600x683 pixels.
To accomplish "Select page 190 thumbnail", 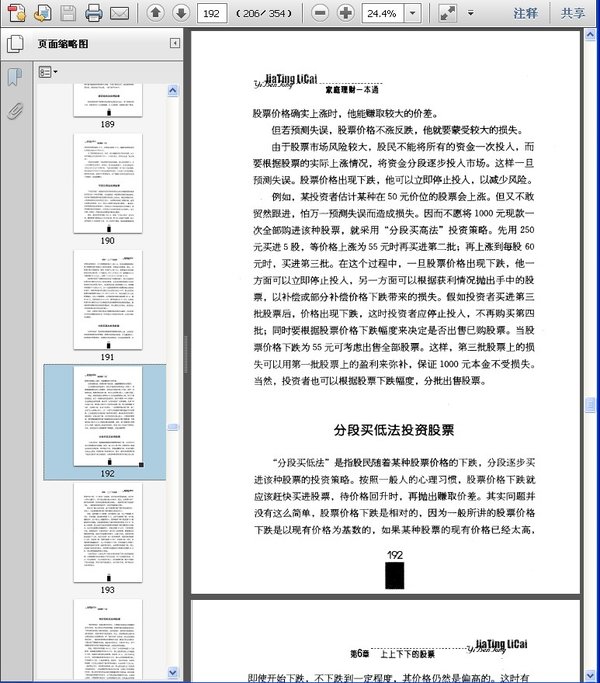I will 108,183.
